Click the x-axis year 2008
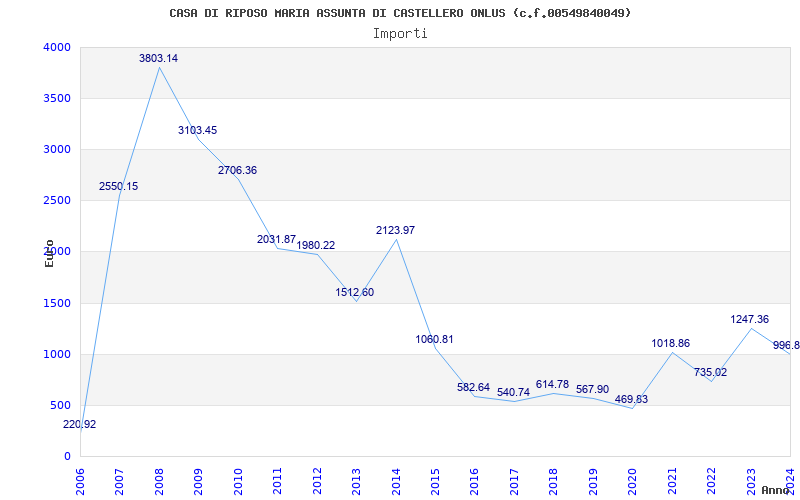This screenshot has height=500, width=800. (x=159, y=482)
